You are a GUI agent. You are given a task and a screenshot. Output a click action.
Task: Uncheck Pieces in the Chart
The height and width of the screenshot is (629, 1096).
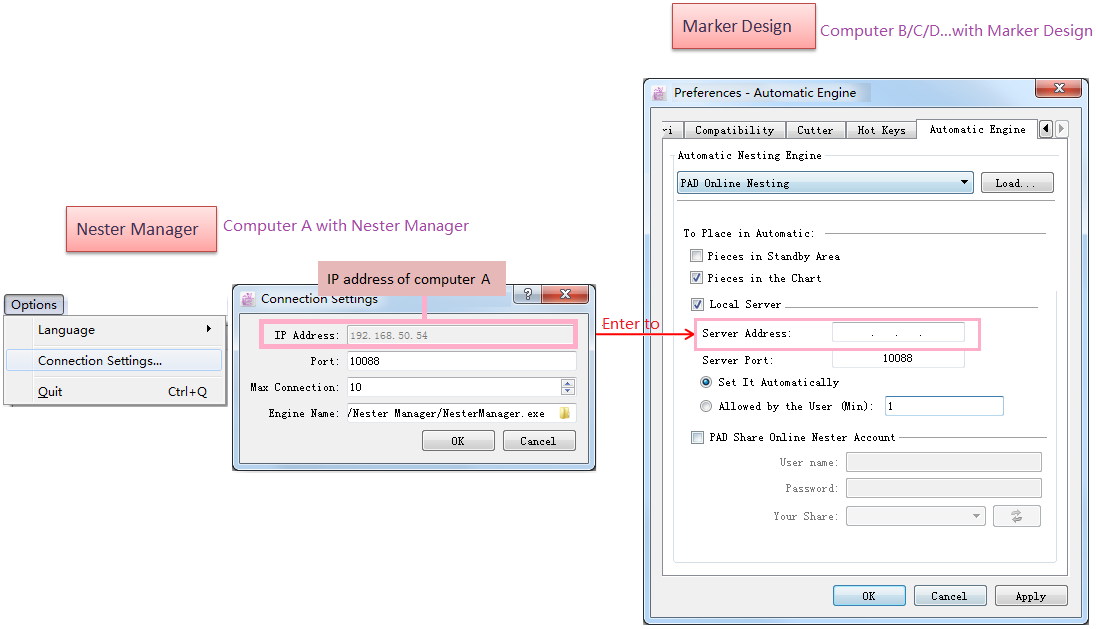pos(697,278)
